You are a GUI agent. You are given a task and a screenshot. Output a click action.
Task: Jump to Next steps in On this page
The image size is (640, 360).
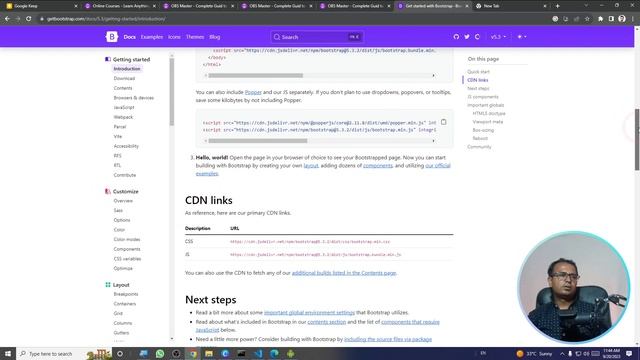[478, 89]
